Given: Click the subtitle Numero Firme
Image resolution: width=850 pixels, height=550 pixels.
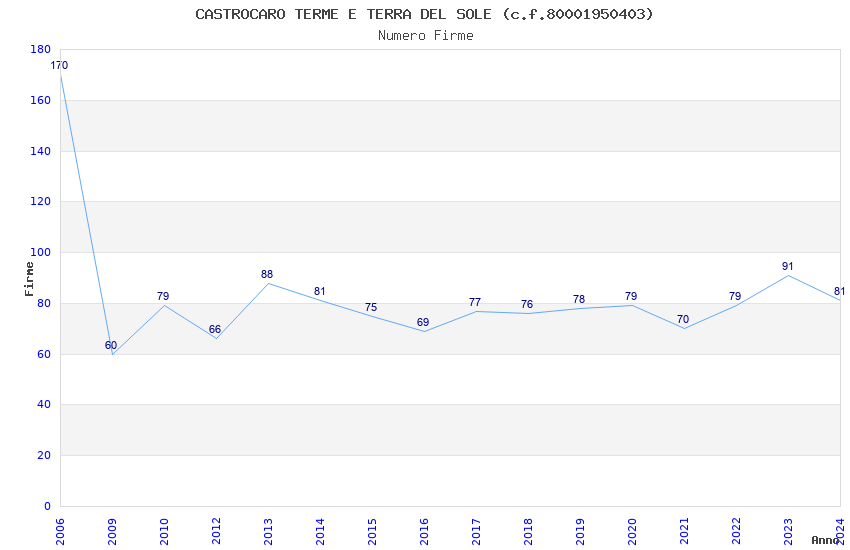Looking at the screenshot, I should pyautogui.click(x=426, y=36).
